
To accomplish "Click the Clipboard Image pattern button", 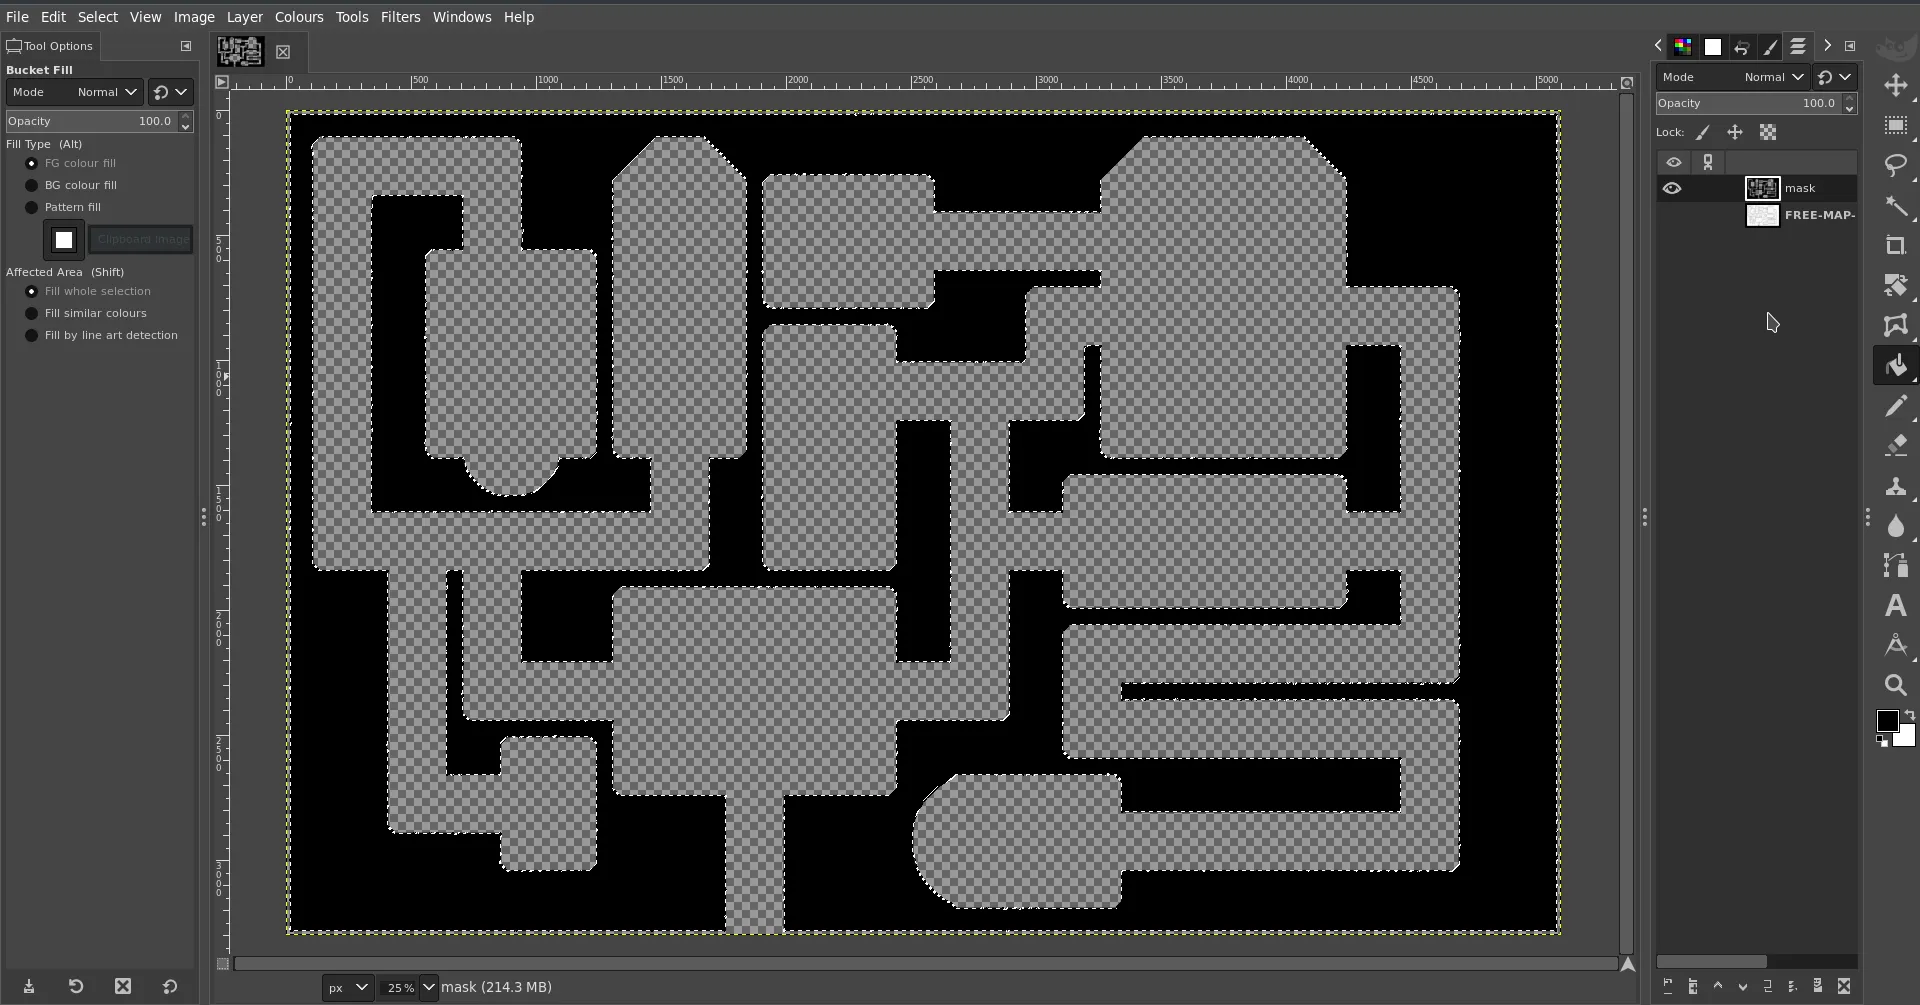I will tap(141, 240).
